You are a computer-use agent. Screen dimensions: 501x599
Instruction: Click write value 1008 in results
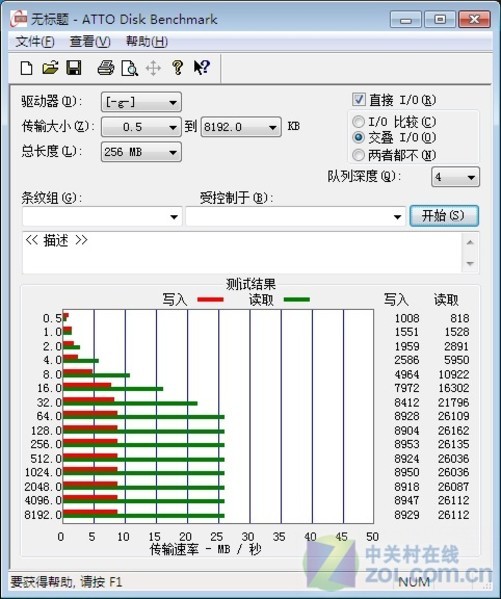click(407, 318)
